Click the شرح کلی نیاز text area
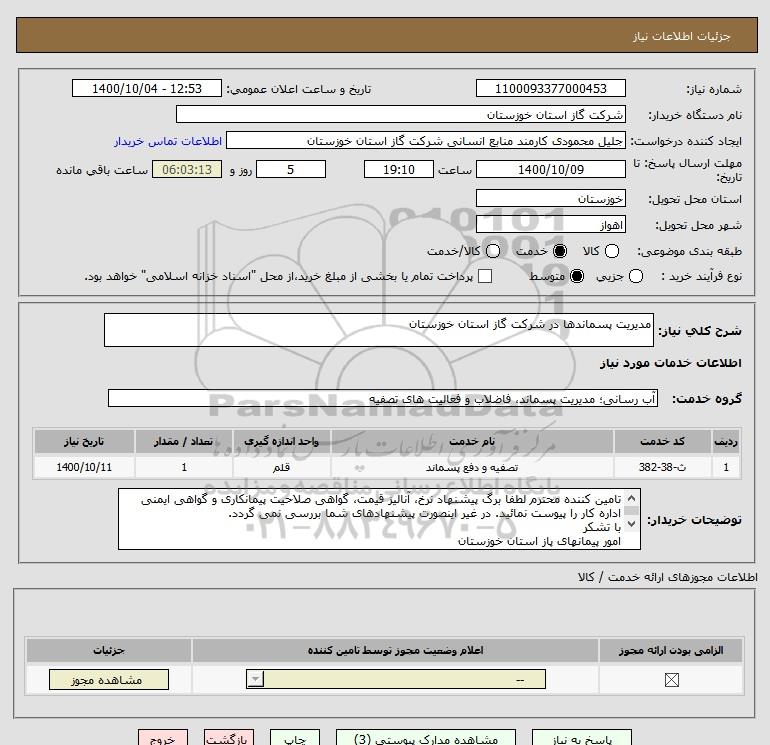This screenshot has width=770, height=745. 379,330
